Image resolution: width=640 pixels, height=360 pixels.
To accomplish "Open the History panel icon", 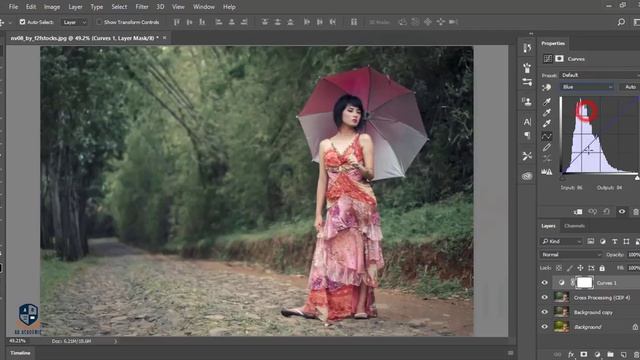I will click(x=527, y=48).
